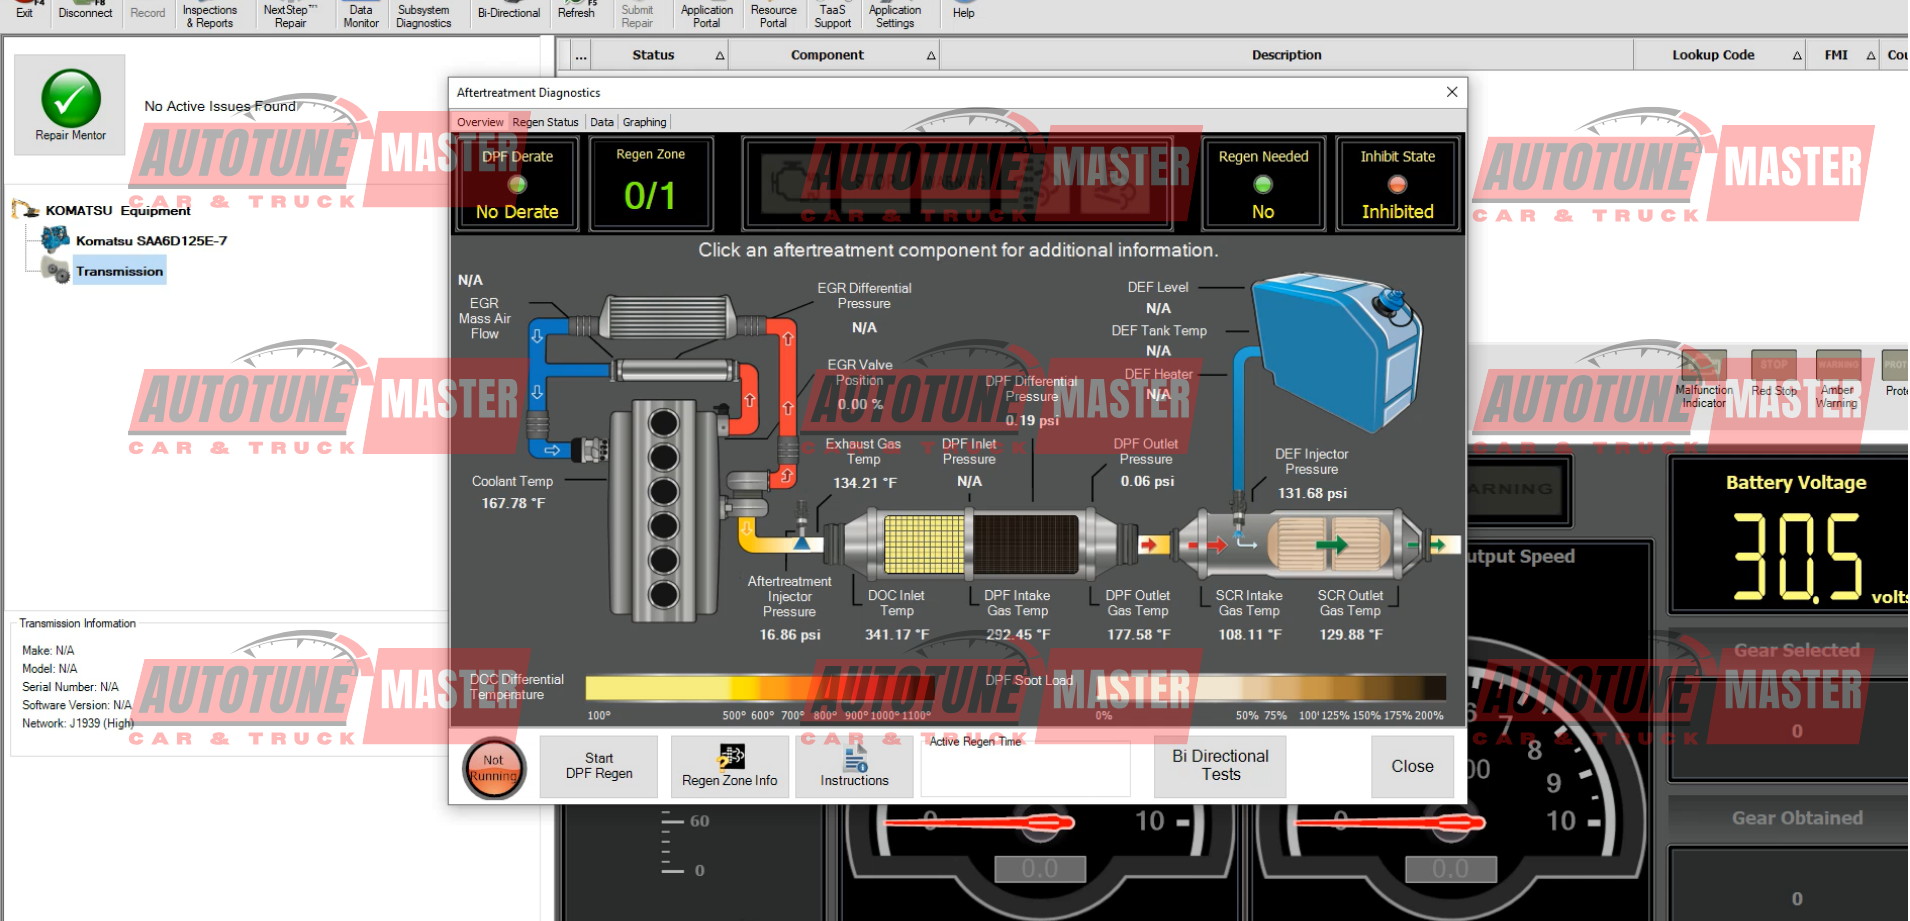1910x921 pixels.
Task: Click the Malfunction Indicator lamp icon
Action: 1704,366
